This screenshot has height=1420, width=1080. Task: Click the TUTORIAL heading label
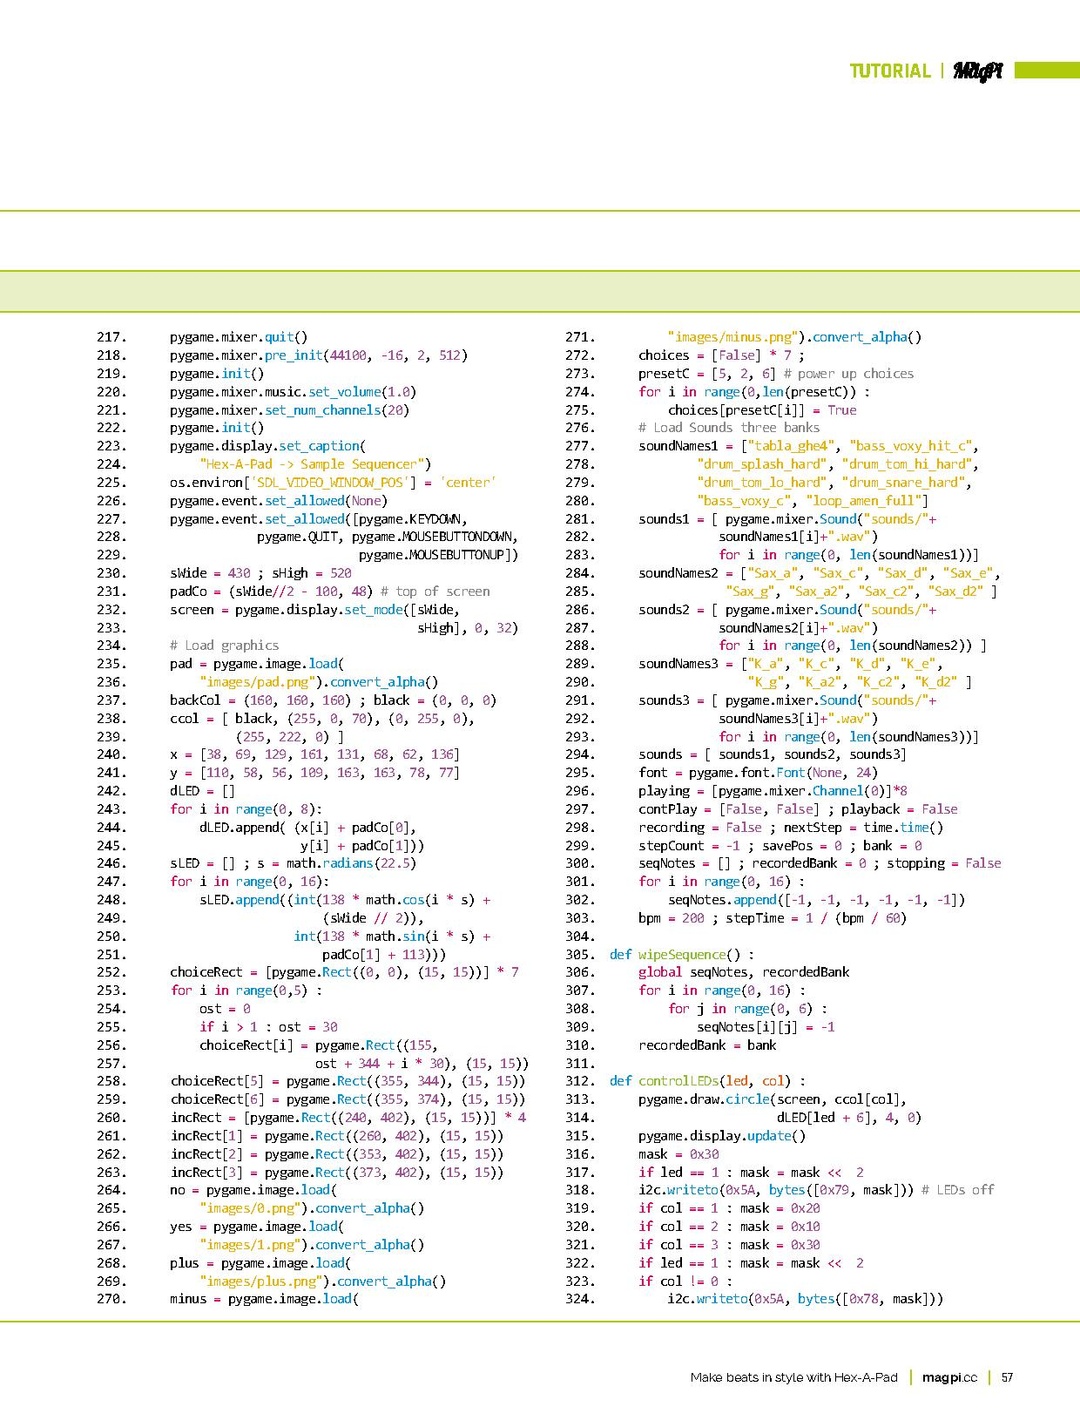click(x=889, y=71)
